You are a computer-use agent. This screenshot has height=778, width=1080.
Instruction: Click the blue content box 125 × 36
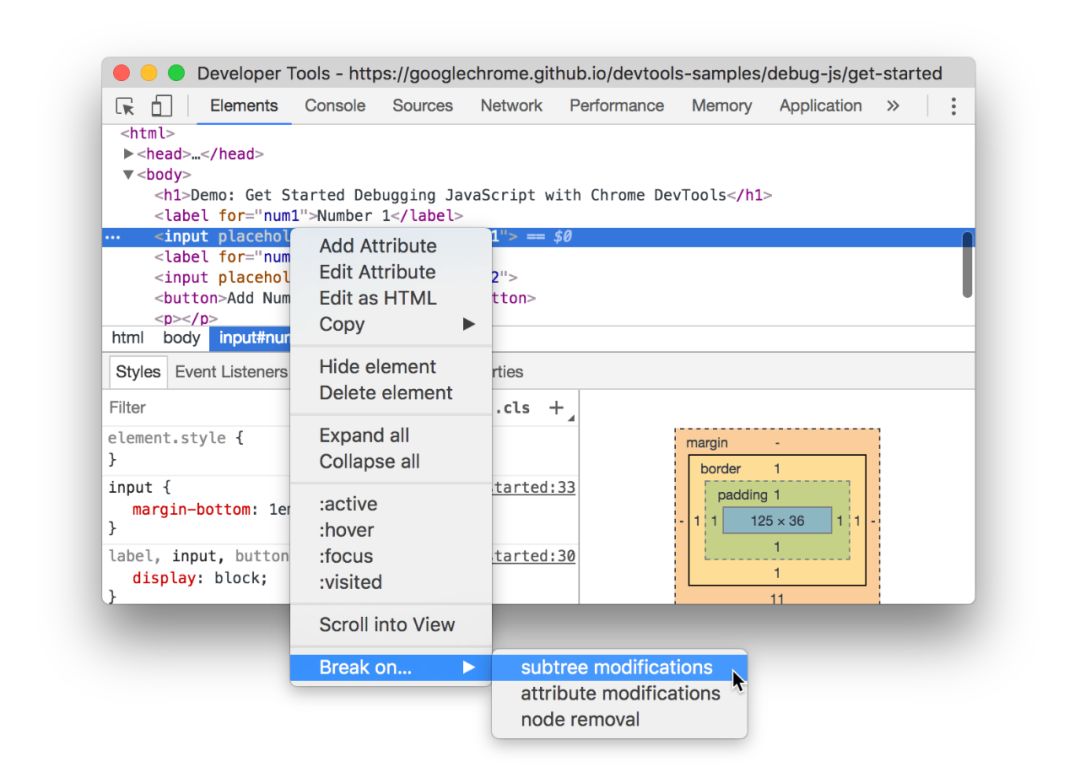pyautogui.click(x=777, y=521)
